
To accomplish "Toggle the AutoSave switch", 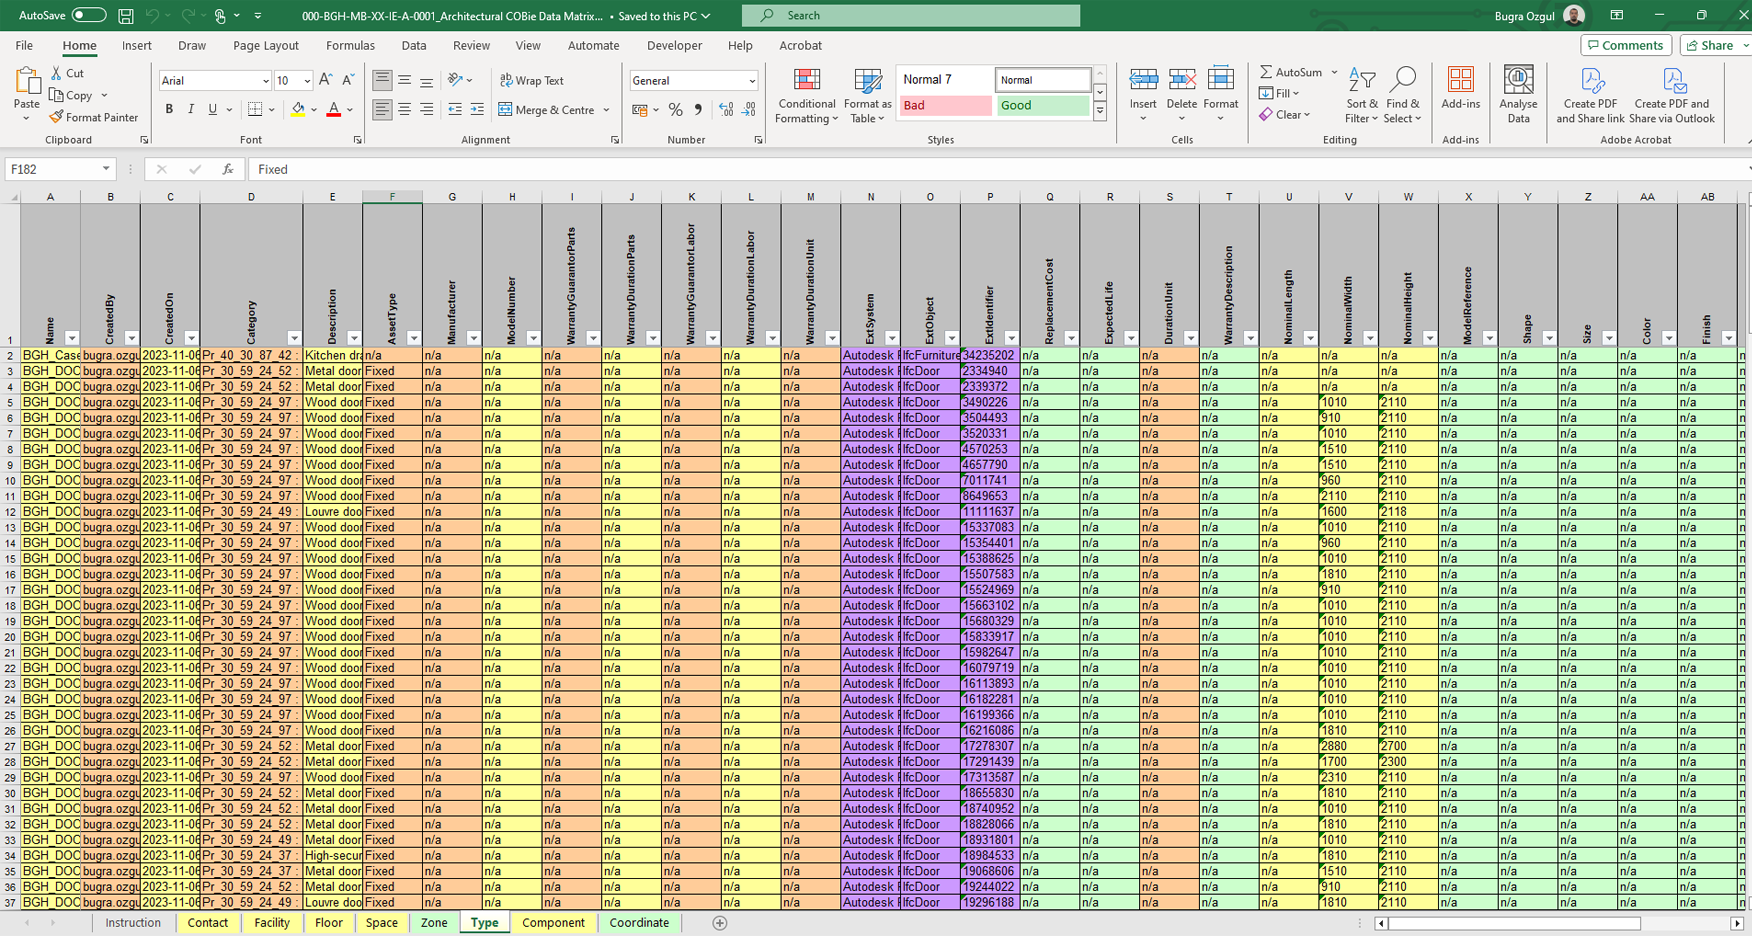I will coord(88,15).
